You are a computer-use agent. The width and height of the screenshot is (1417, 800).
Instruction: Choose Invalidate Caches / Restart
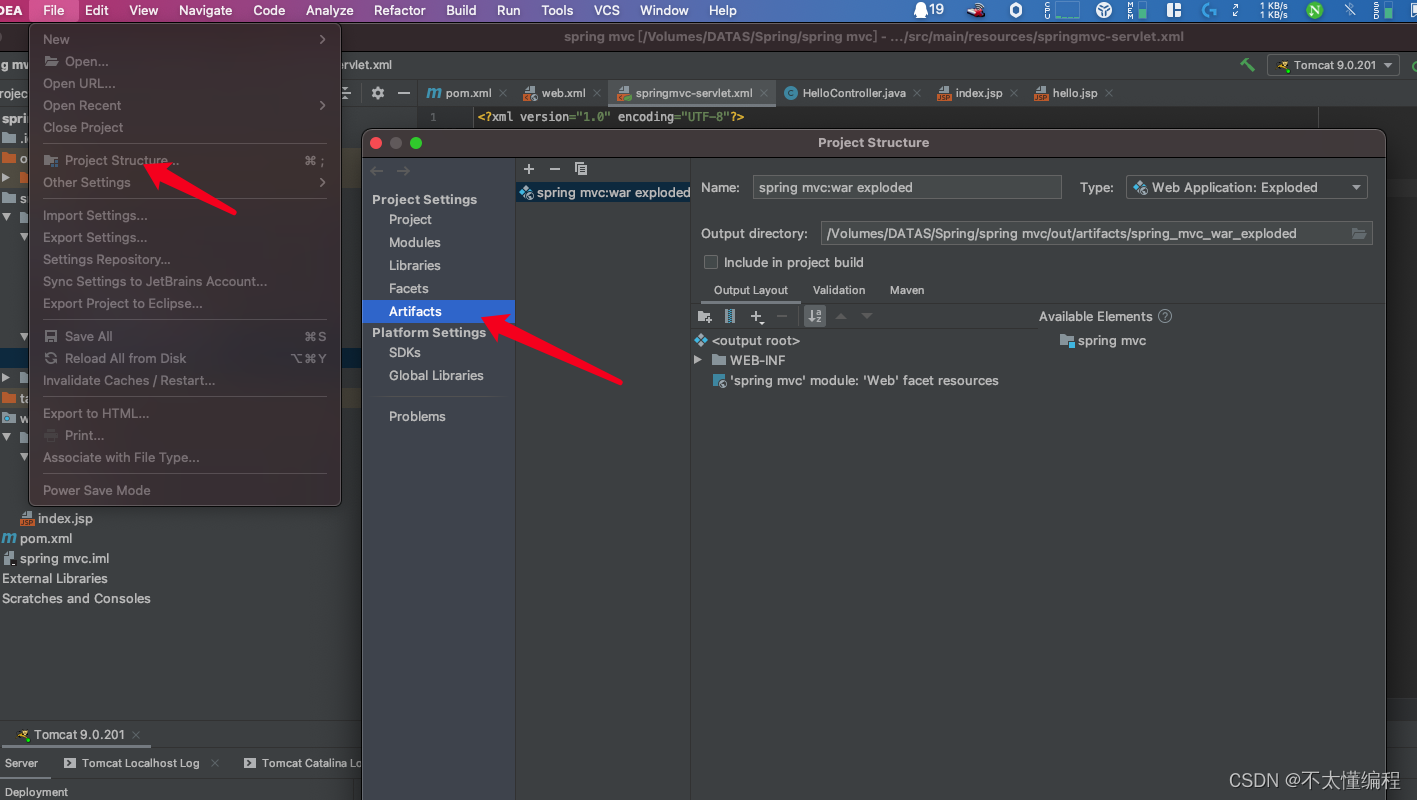point(185,380)
